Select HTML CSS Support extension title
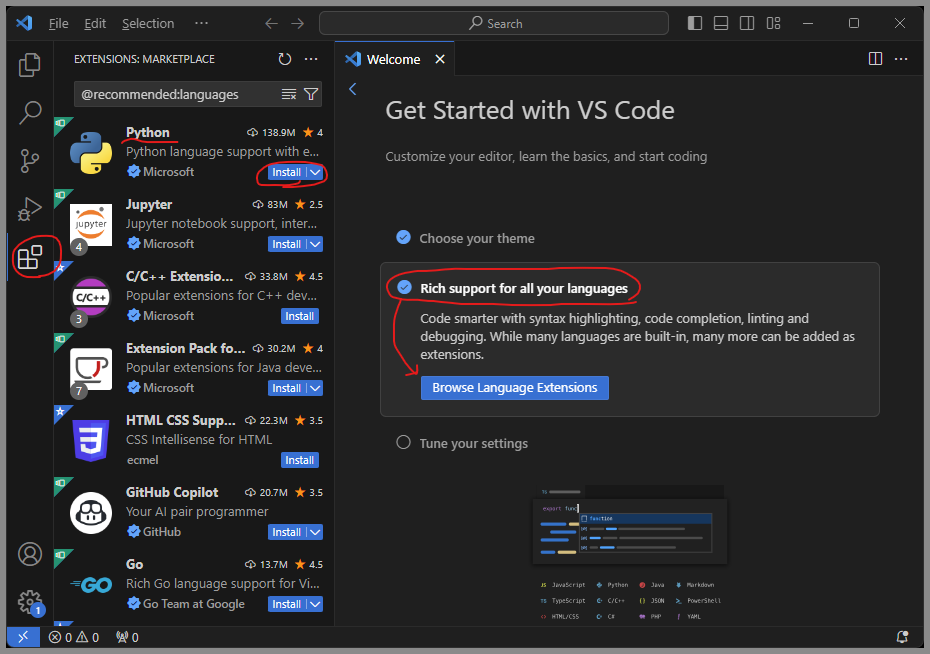930x654 pixels. pyautogui.click(x=181, y=420)
